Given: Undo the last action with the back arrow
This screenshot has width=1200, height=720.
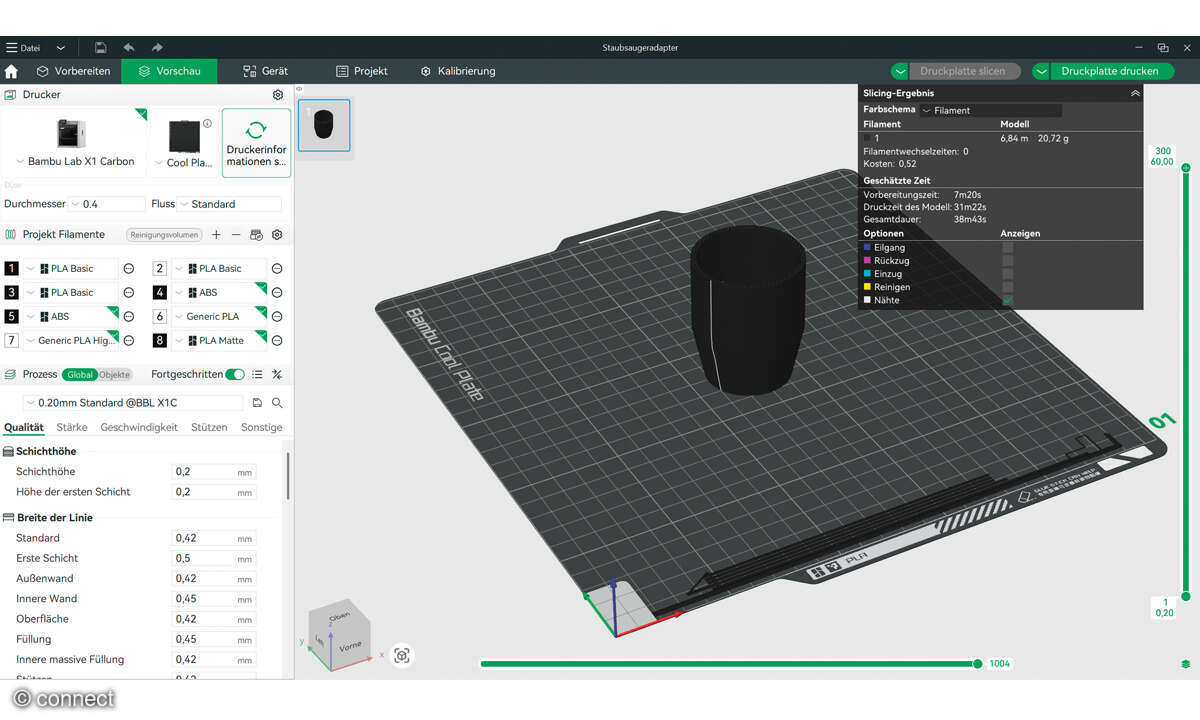Looking at the screenshot, I should pyautogui.click(x=129, y=47).
